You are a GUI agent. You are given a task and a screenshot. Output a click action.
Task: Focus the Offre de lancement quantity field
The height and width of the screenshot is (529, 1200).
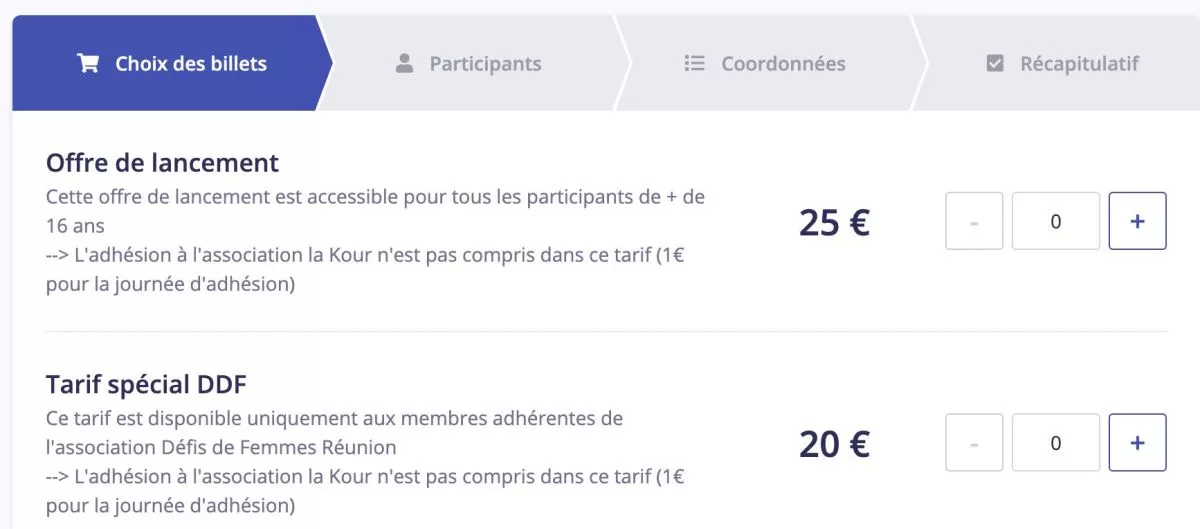click(1055, 221)
